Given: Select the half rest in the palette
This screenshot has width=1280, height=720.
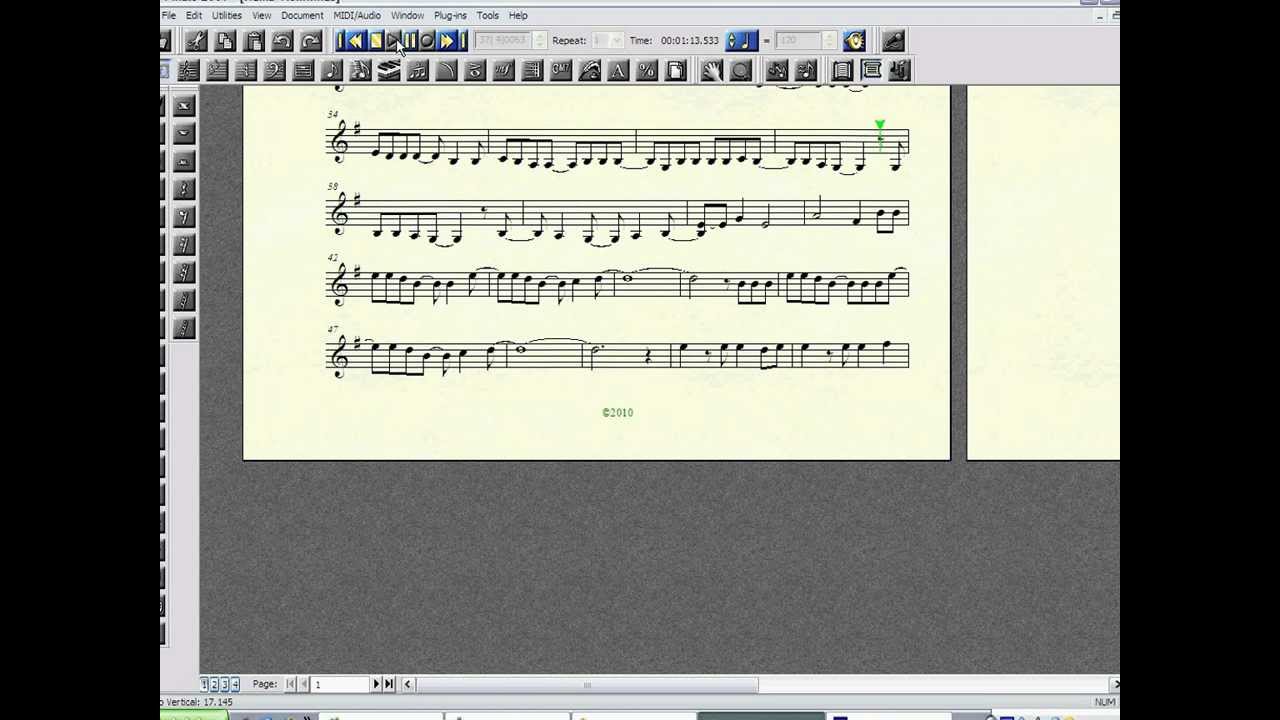Looking at the screenshot, I should coord(184,161).
